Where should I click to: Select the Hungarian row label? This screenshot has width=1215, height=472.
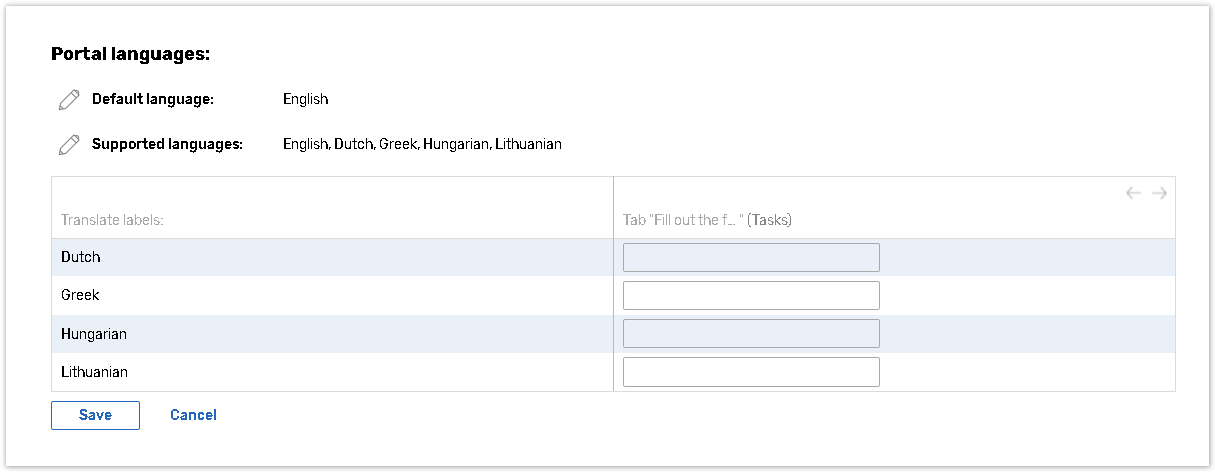[94, 334]
